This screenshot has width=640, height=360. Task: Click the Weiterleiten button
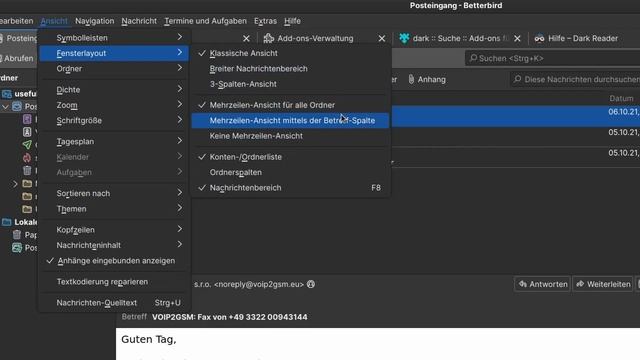pyautogui.click(x=603, y=284)
